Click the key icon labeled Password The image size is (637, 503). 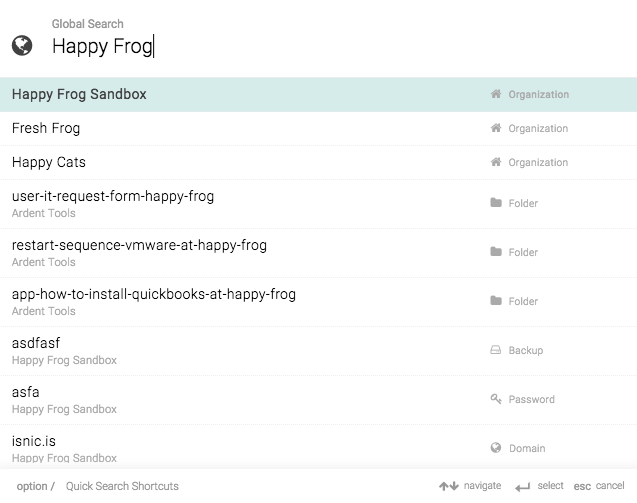click(x=496, y=399)
